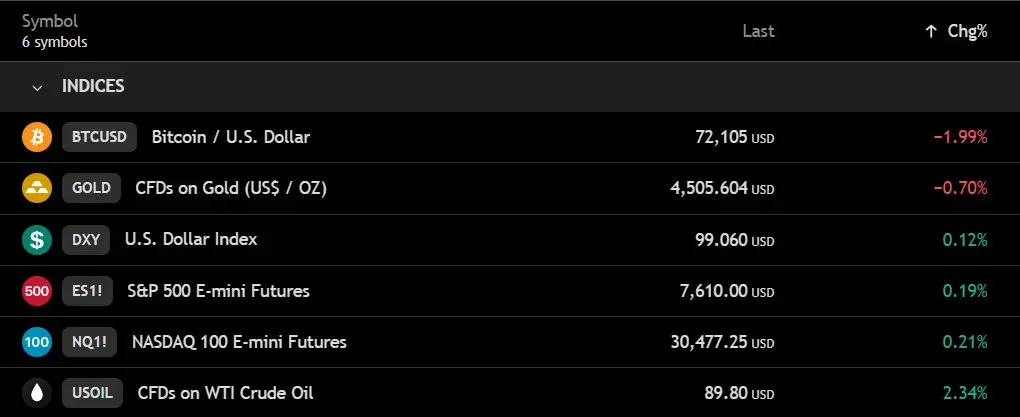Select the USOIL ticker badge
1020x417 pixels.
click(x=92, y=393)
